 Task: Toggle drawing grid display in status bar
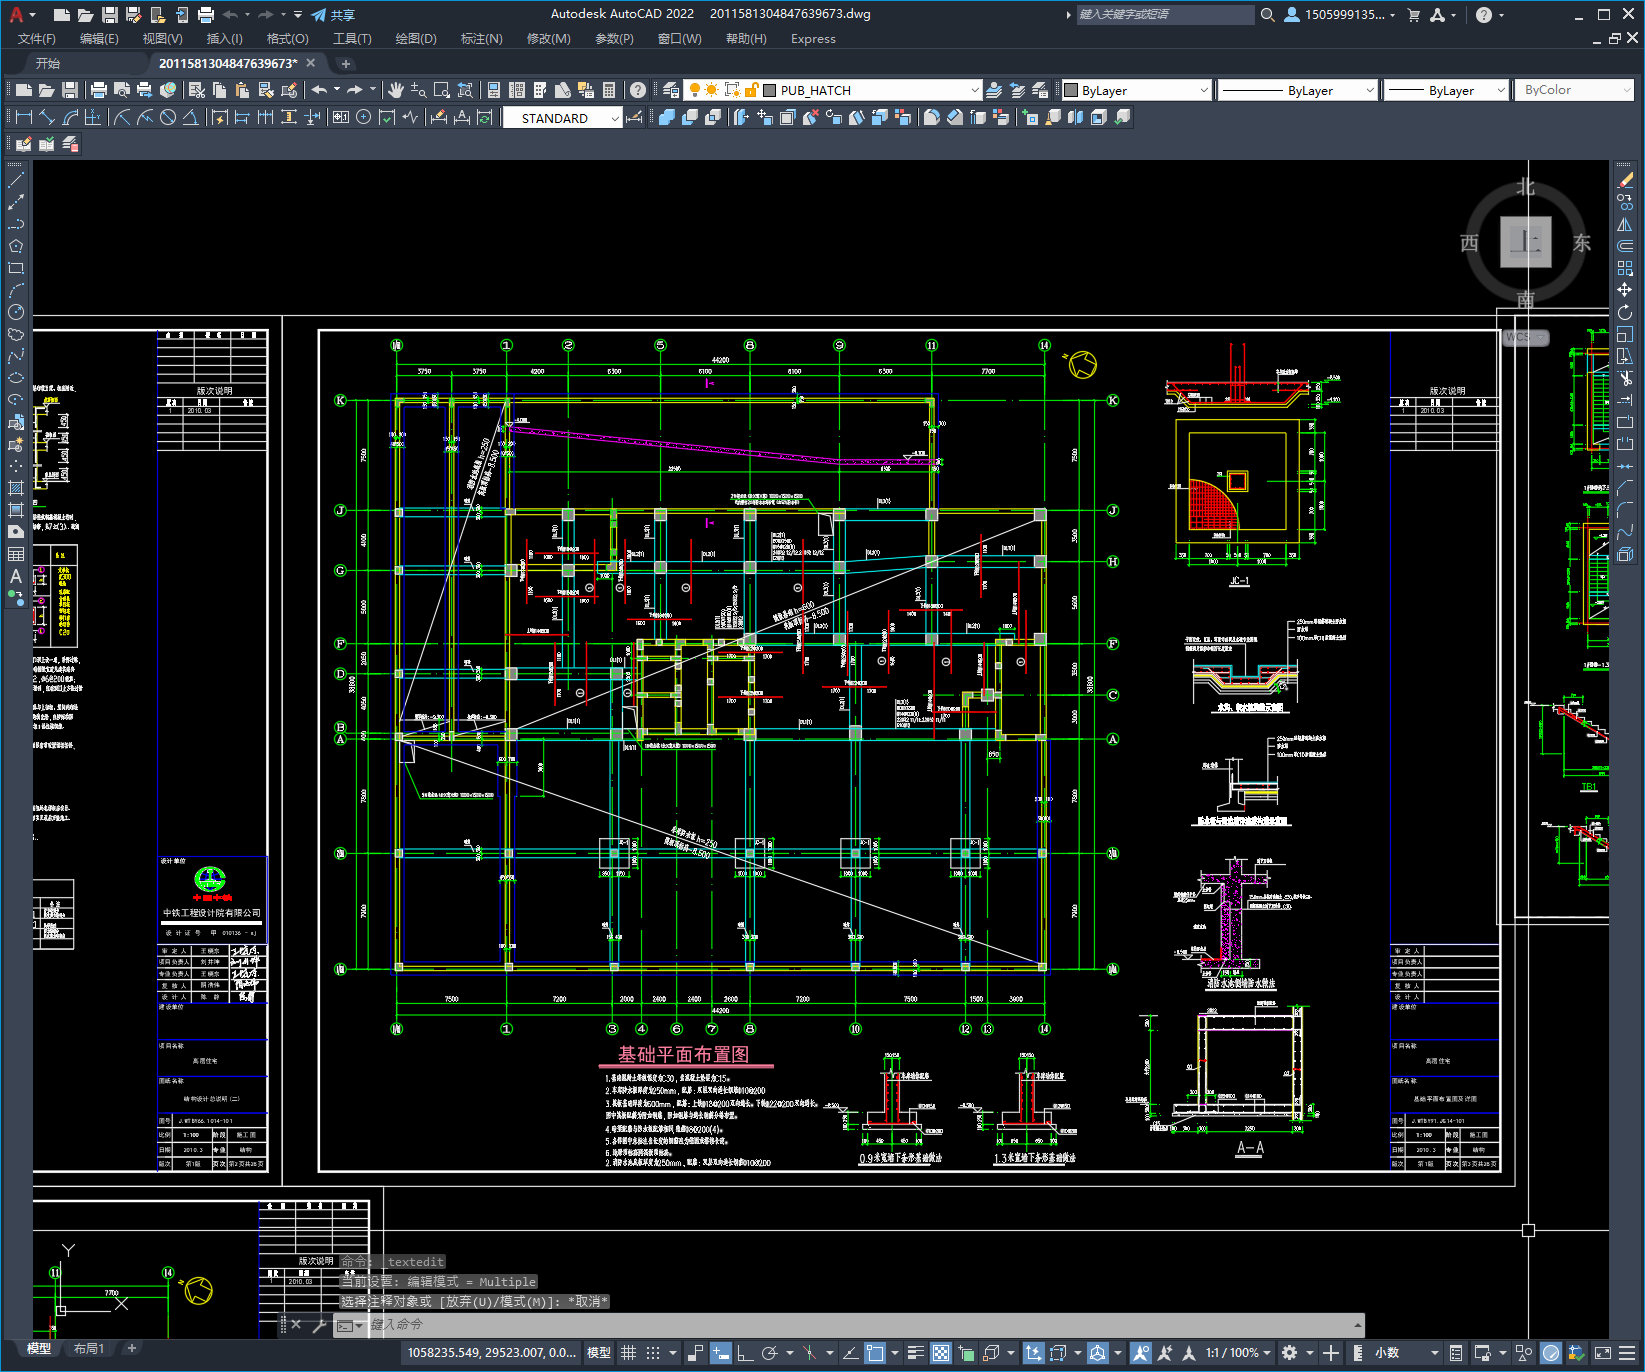628,1353
